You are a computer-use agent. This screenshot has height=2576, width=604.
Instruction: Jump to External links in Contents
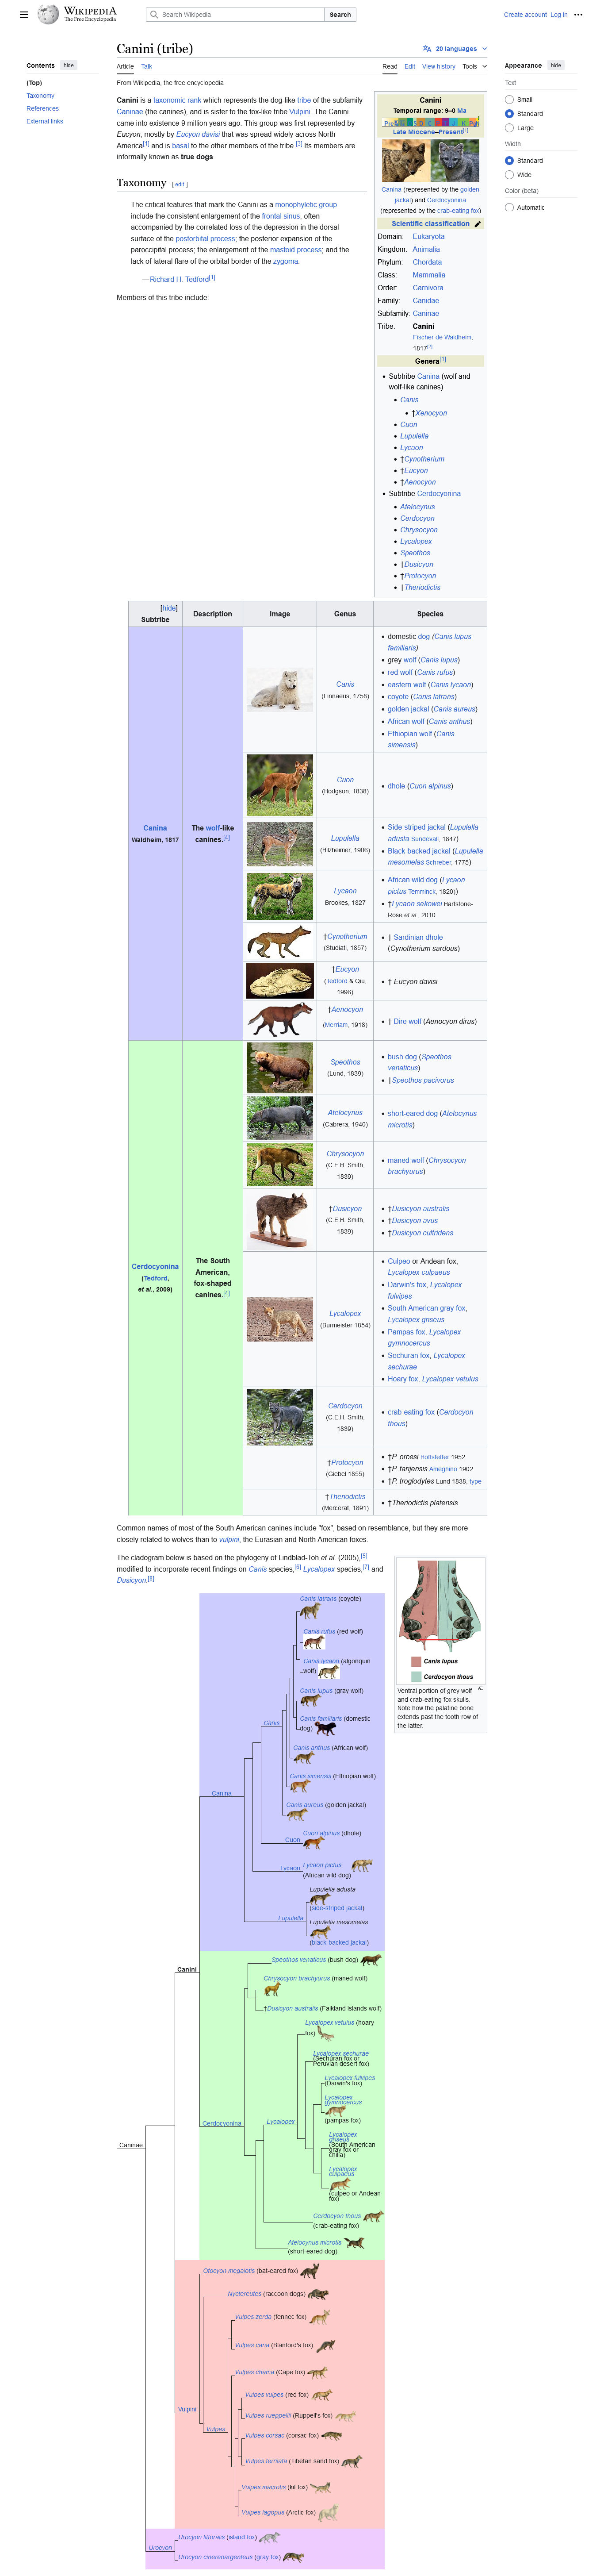tap(44, 121)
